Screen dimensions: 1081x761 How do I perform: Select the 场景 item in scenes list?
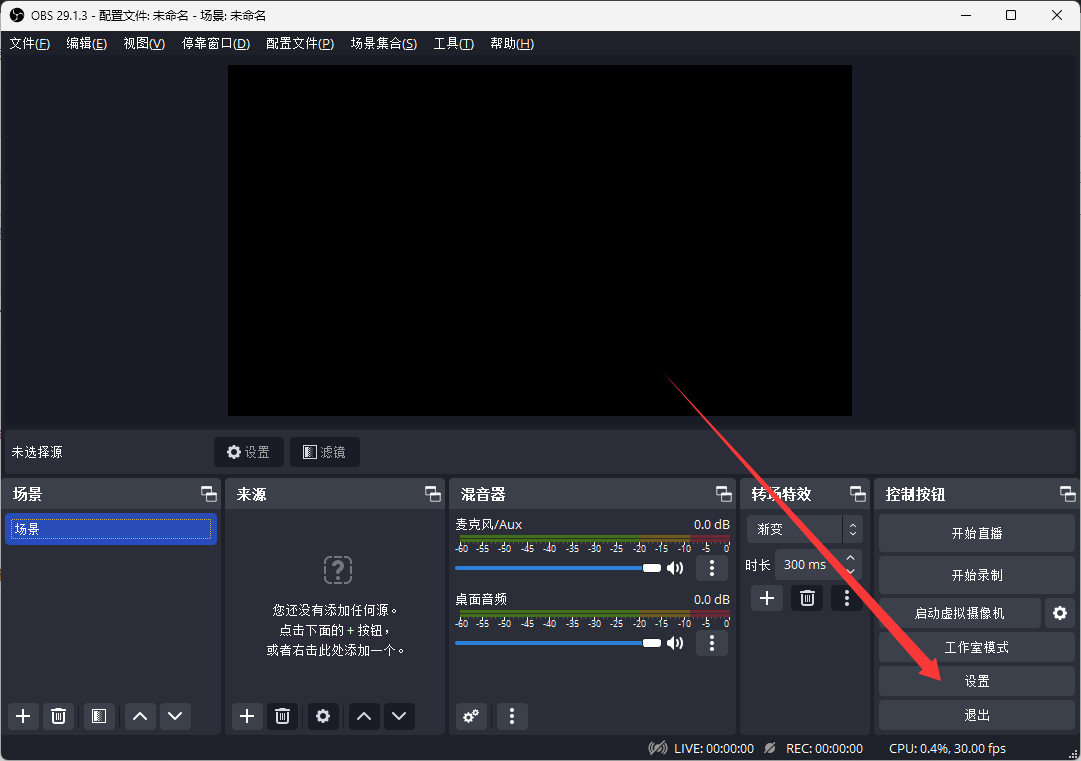[x=110, y=529]
